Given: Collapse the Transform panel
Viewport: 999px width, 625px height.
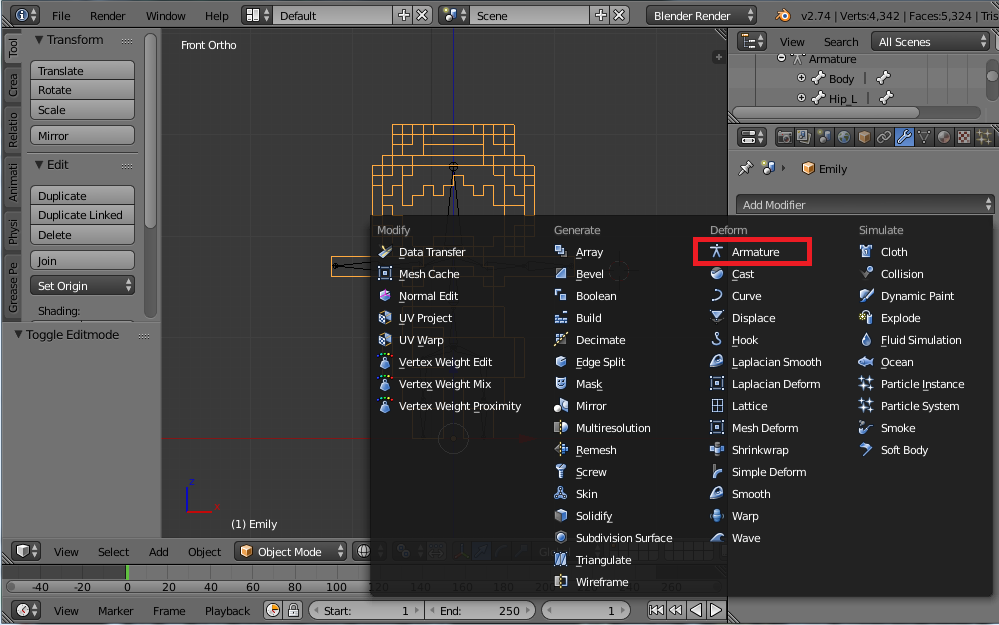Looking at the screenshot, I should click(x=39, y=40).
